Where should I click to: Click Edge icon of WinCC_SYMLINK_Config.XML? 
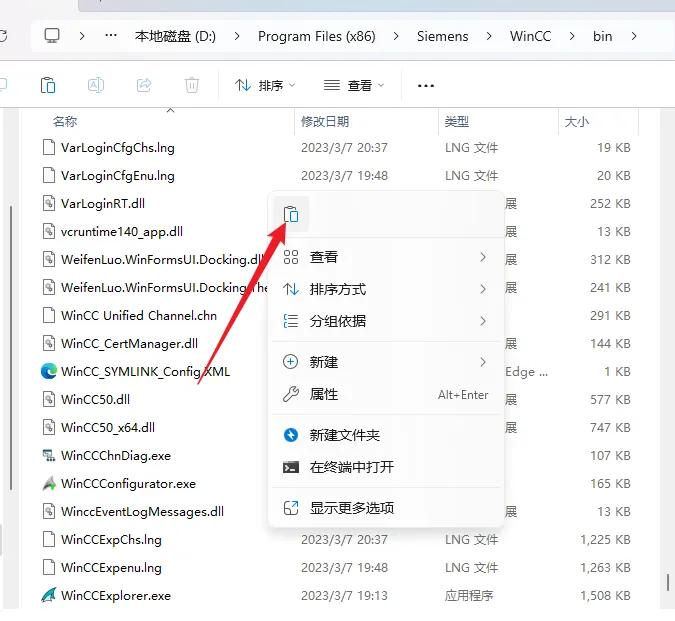pyautogui.click(x=49, y=371)
